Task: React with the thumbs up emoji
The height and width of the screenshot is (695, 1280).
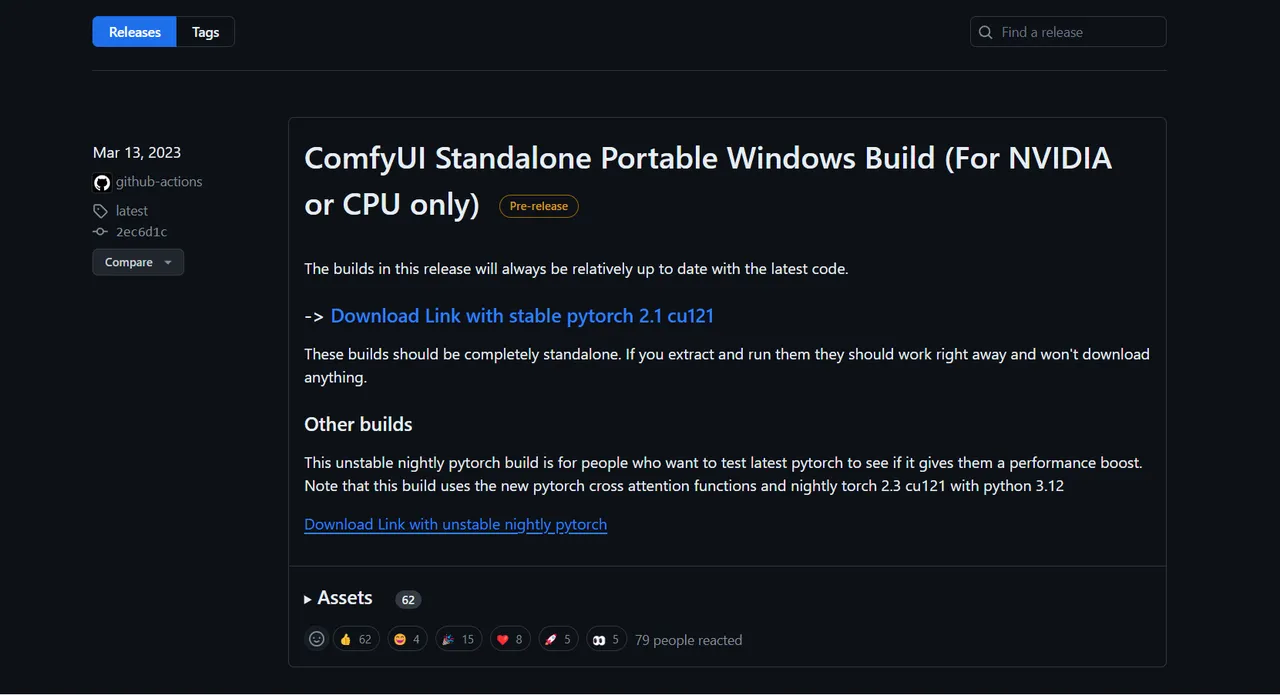Action: [x=355, y=639]
